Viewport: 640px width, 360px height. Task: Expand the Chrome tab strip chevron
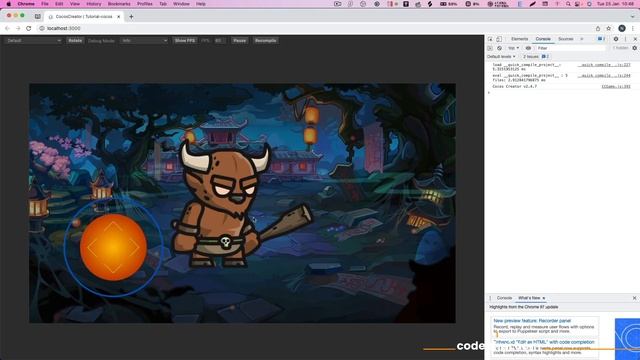point(633,17)
